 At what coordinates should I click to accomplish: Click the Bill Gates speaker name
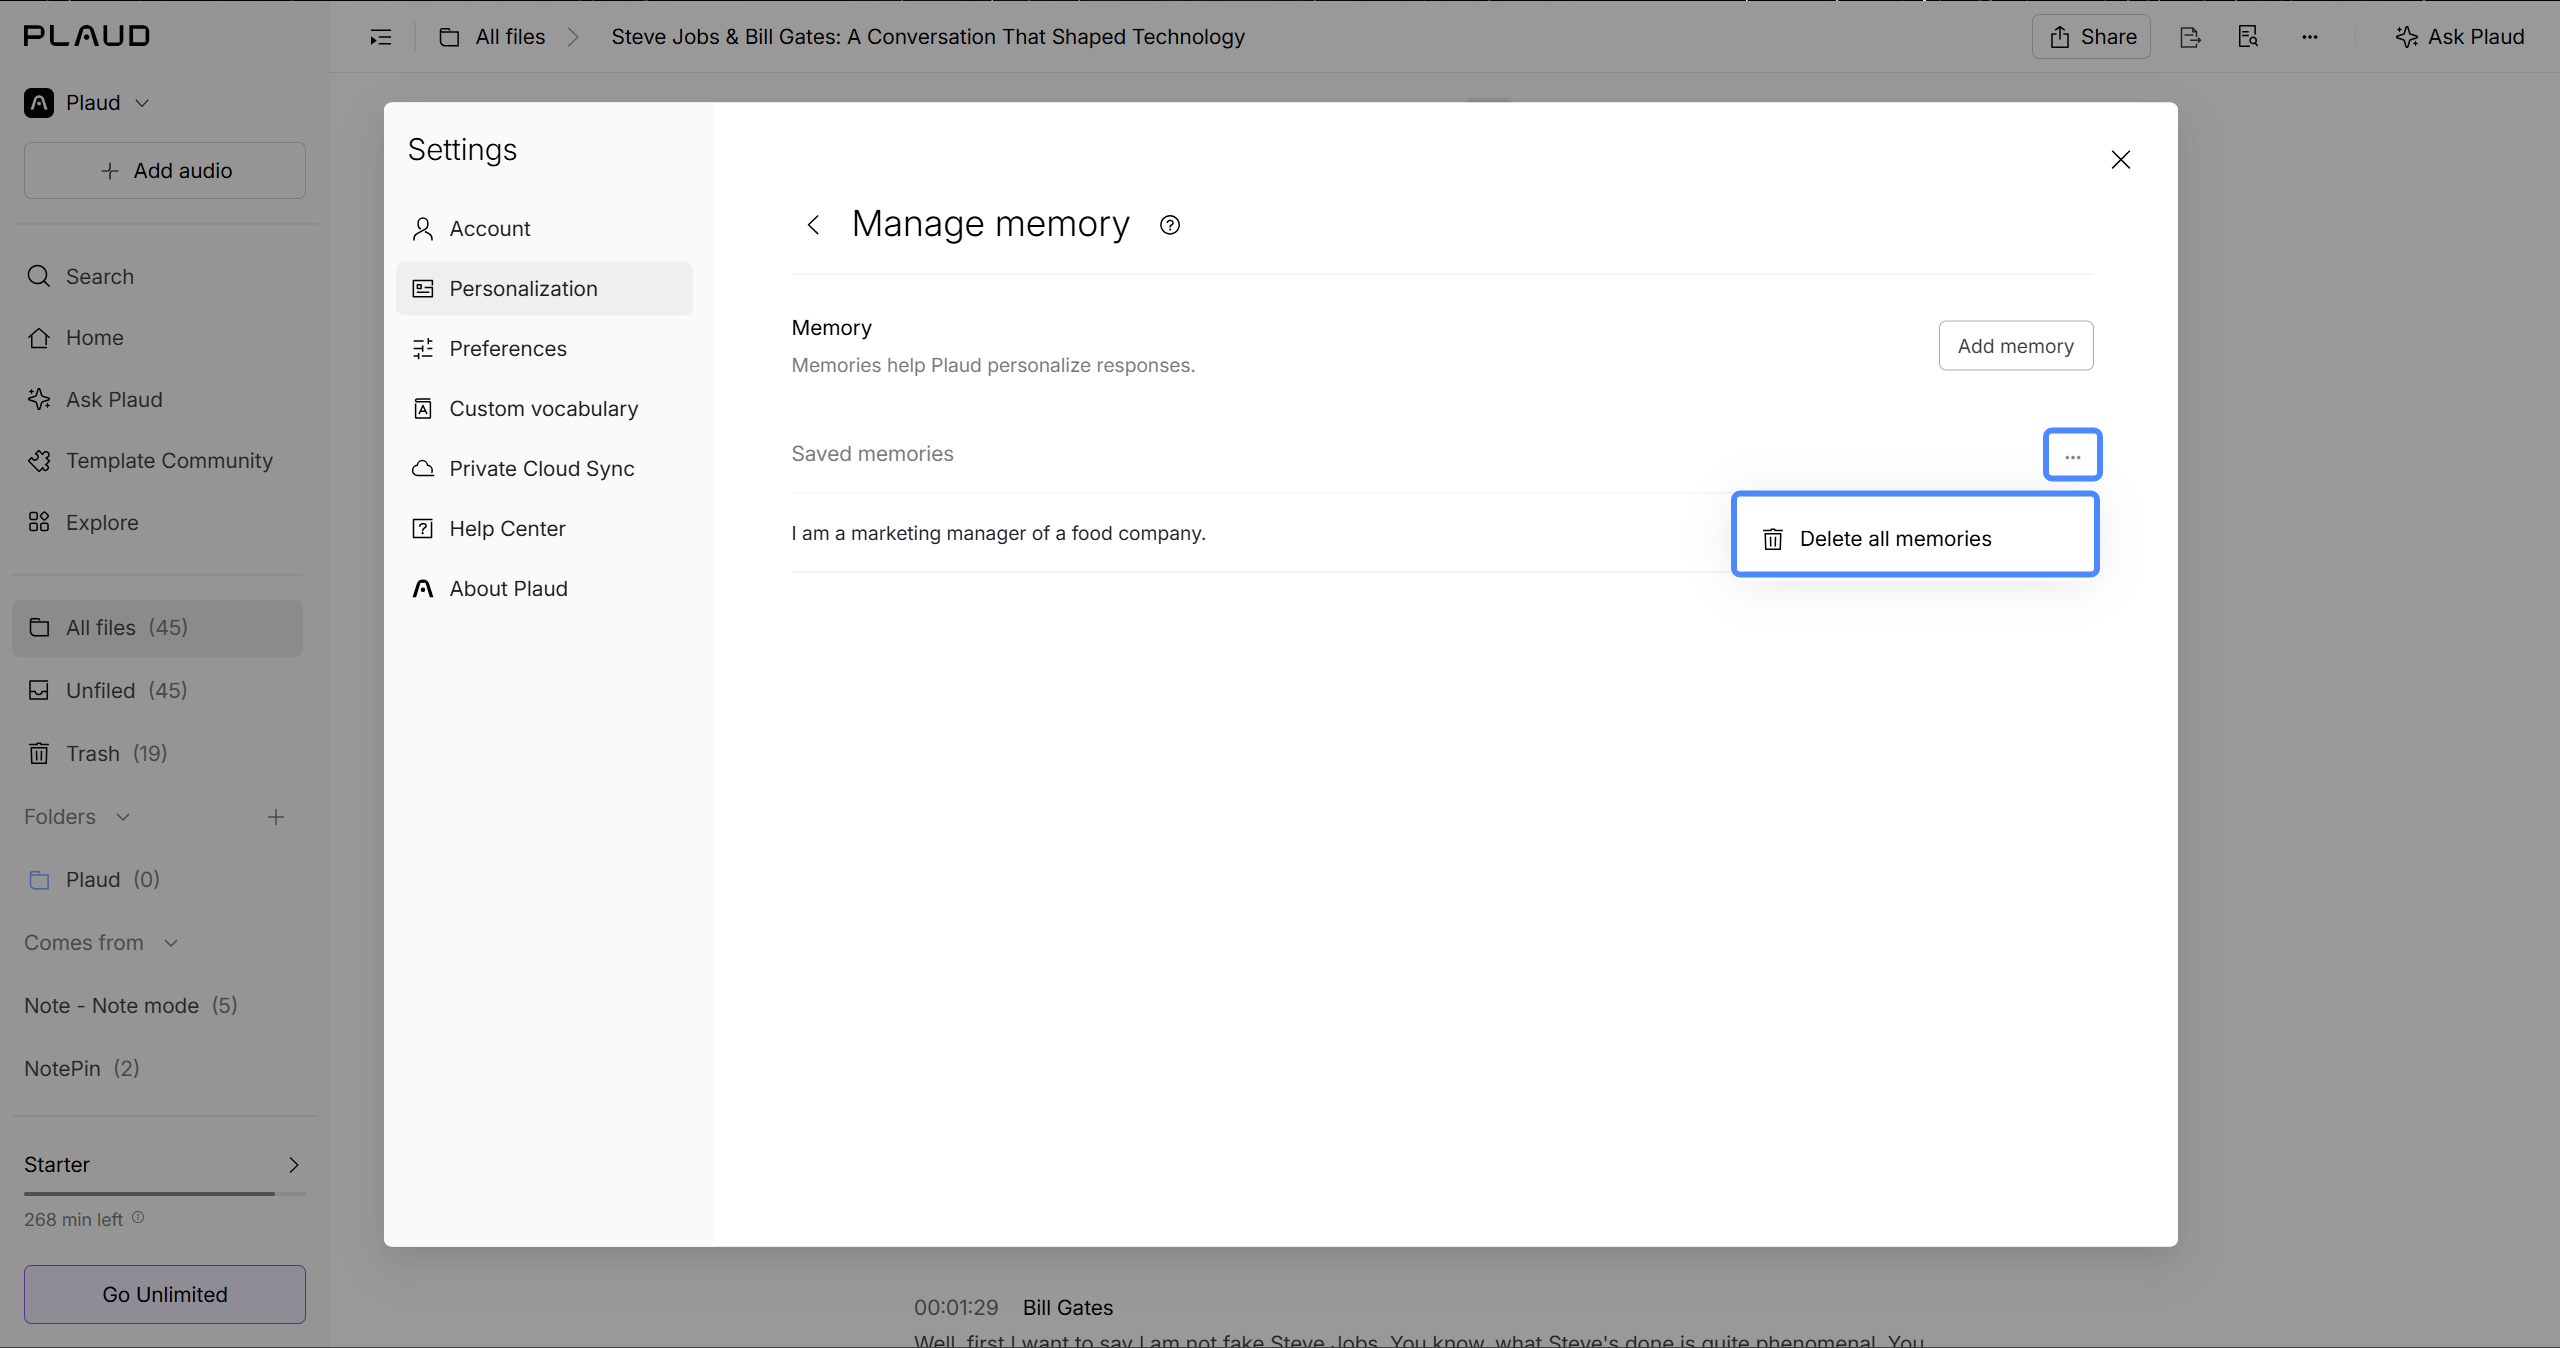[x=1068, y=1308]
